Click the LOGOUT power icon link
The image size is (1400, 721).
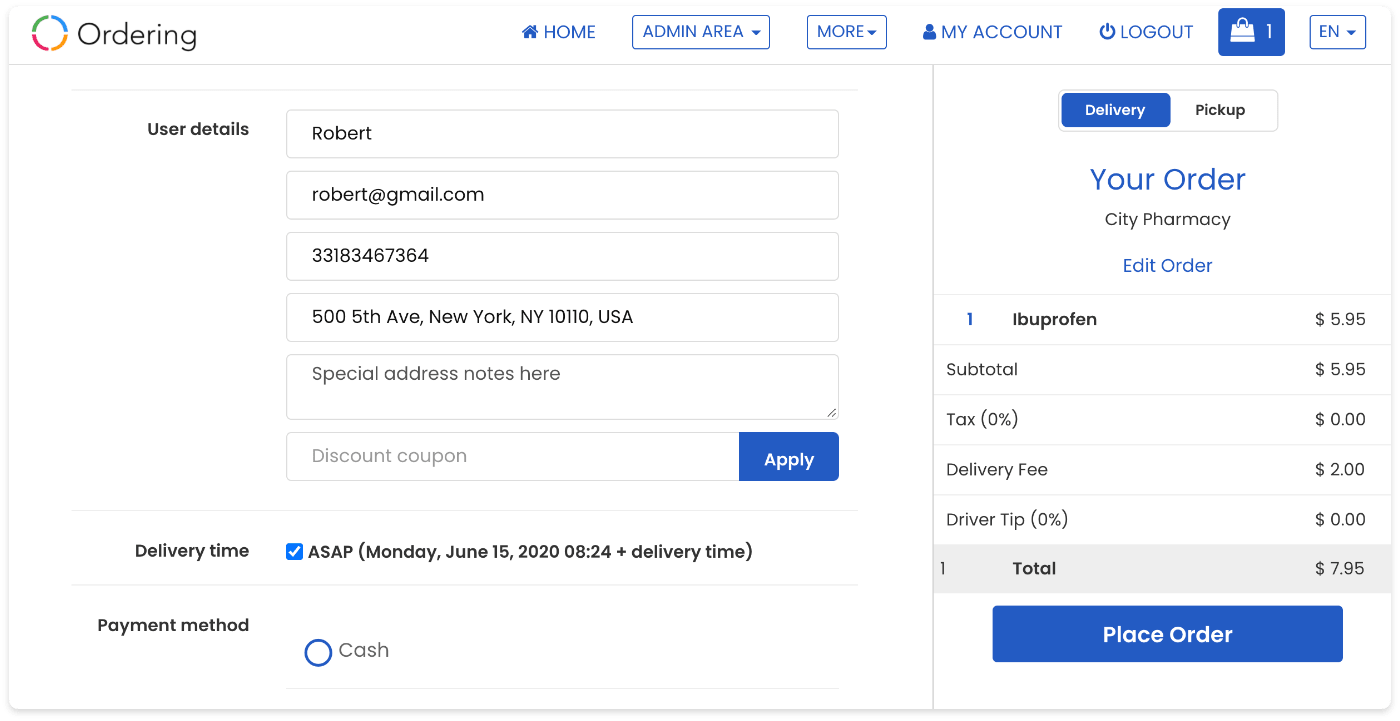(x=1146, y=32)
